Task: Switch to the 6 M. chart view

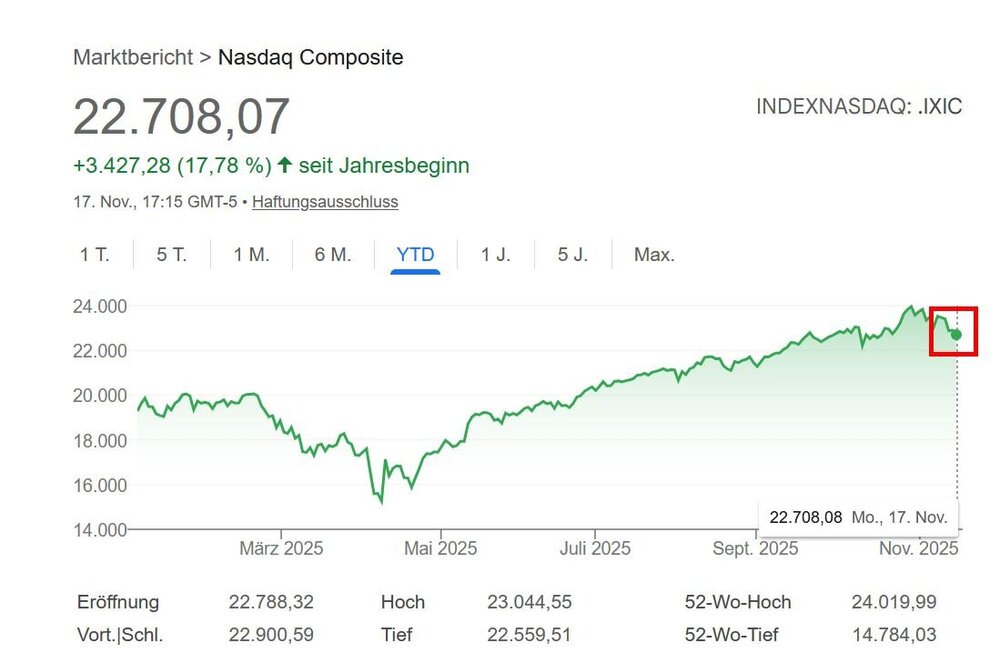Action: (x=331, y=255)
